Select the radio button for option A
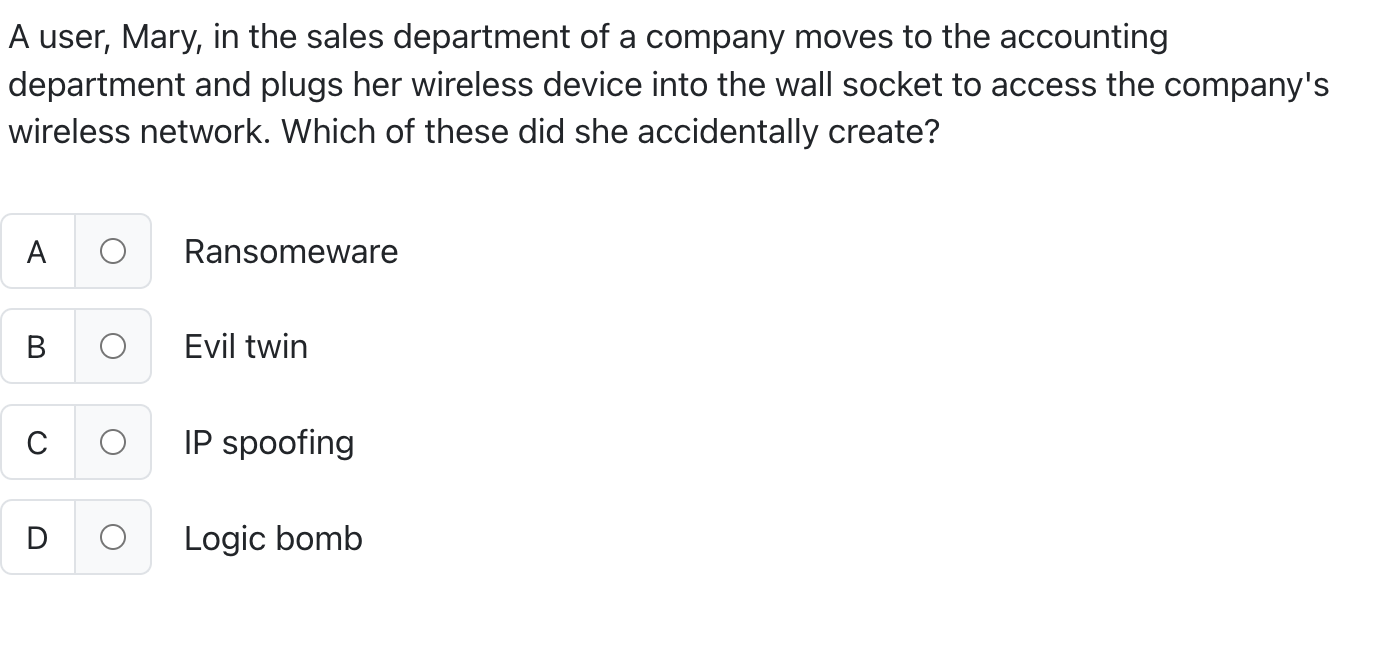The width and height of the screenshot is (1380, 662). [x=113, y=251]
